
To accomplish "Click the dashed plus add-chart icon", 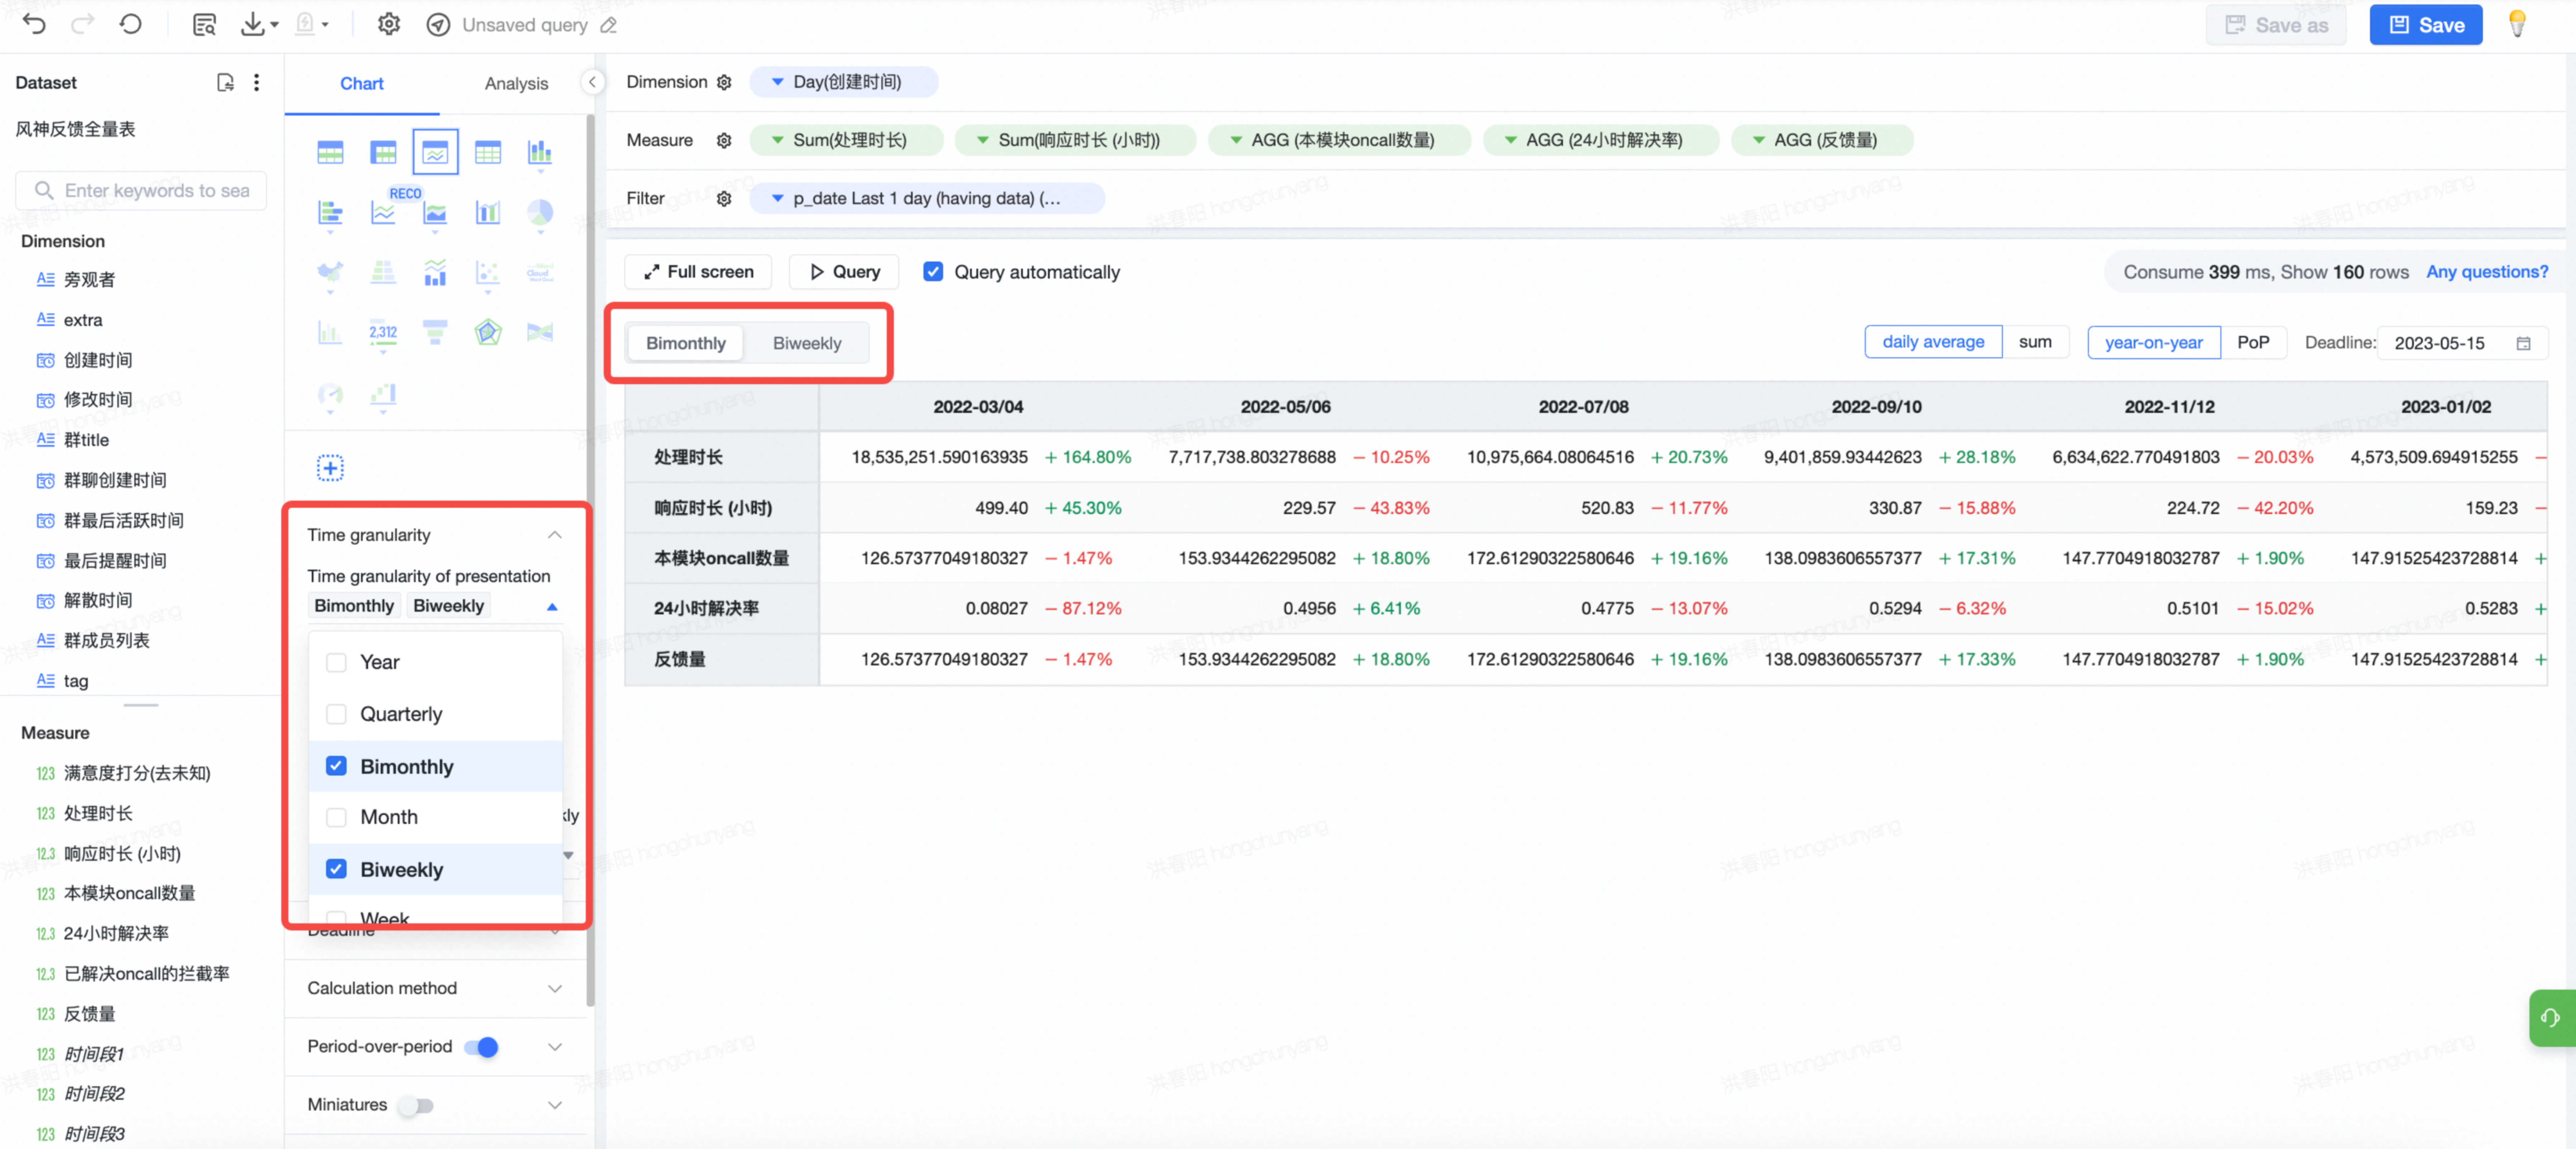I will (x=330, y=468).
